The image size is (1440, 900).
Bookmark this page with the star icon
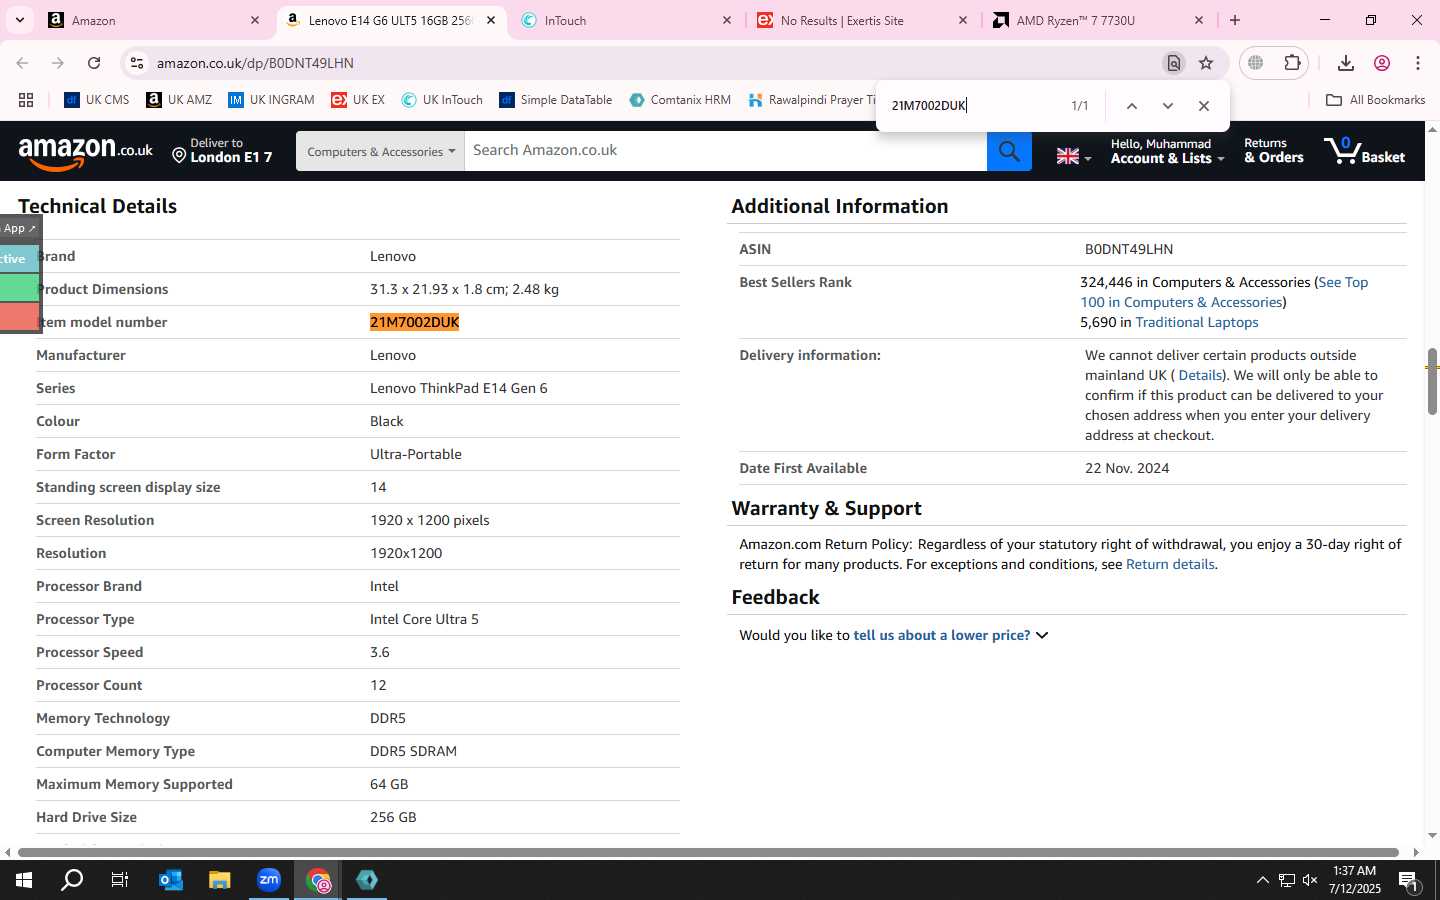tap(1206, 63)
